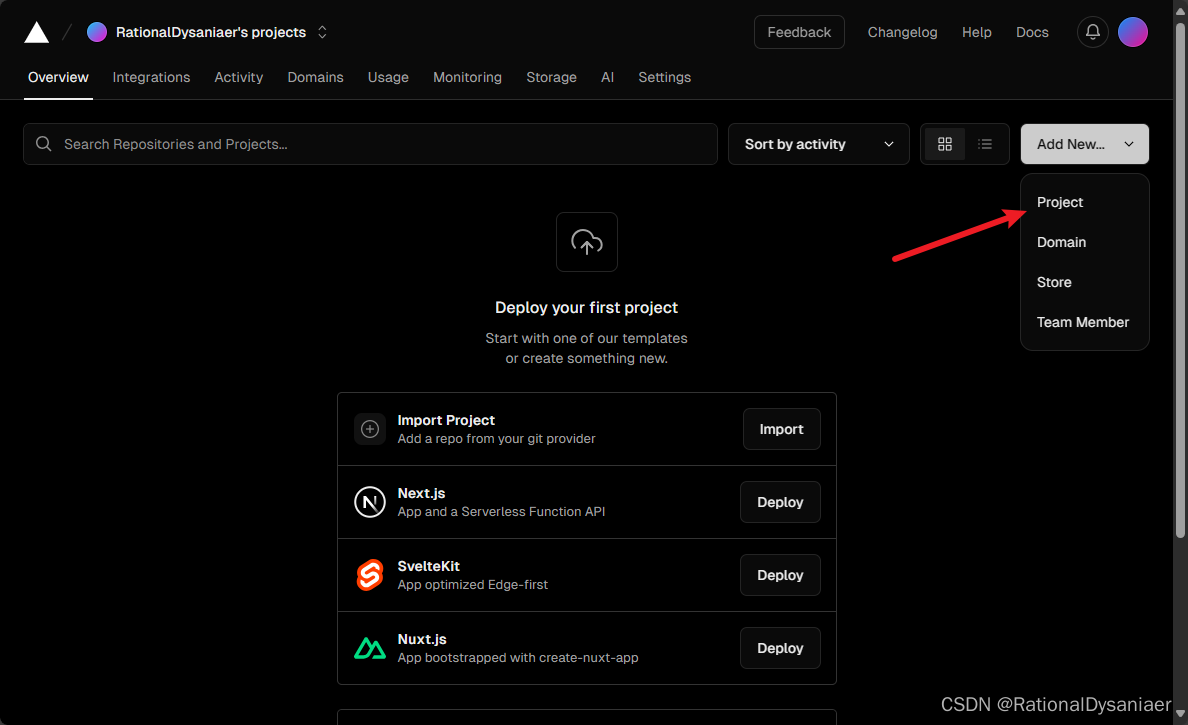Open the notifications bell
The image size is (1188, 725).
pyautogui.click(x=1093, y=32)
